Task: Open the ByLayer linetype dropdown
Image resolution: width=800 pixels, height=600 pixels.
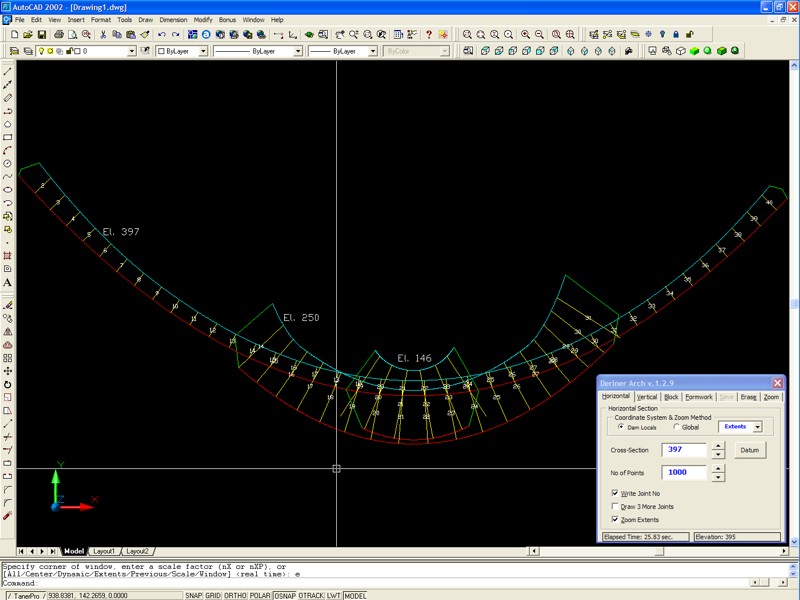Action: pos(296,51)
